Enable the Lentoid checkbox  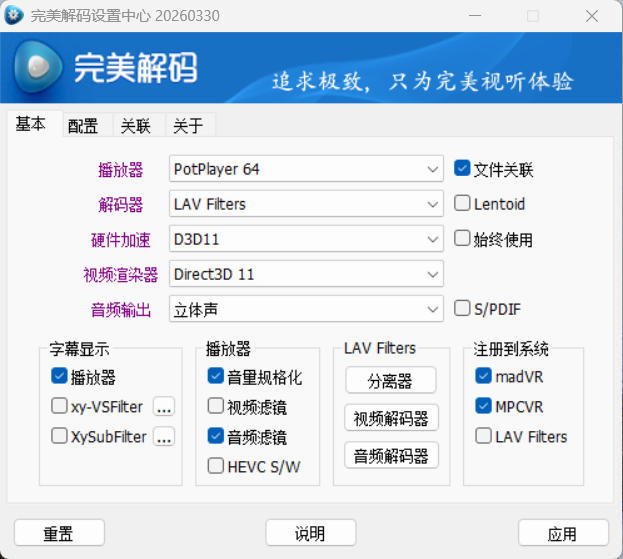pyautogui.click(x=462, y=204)
